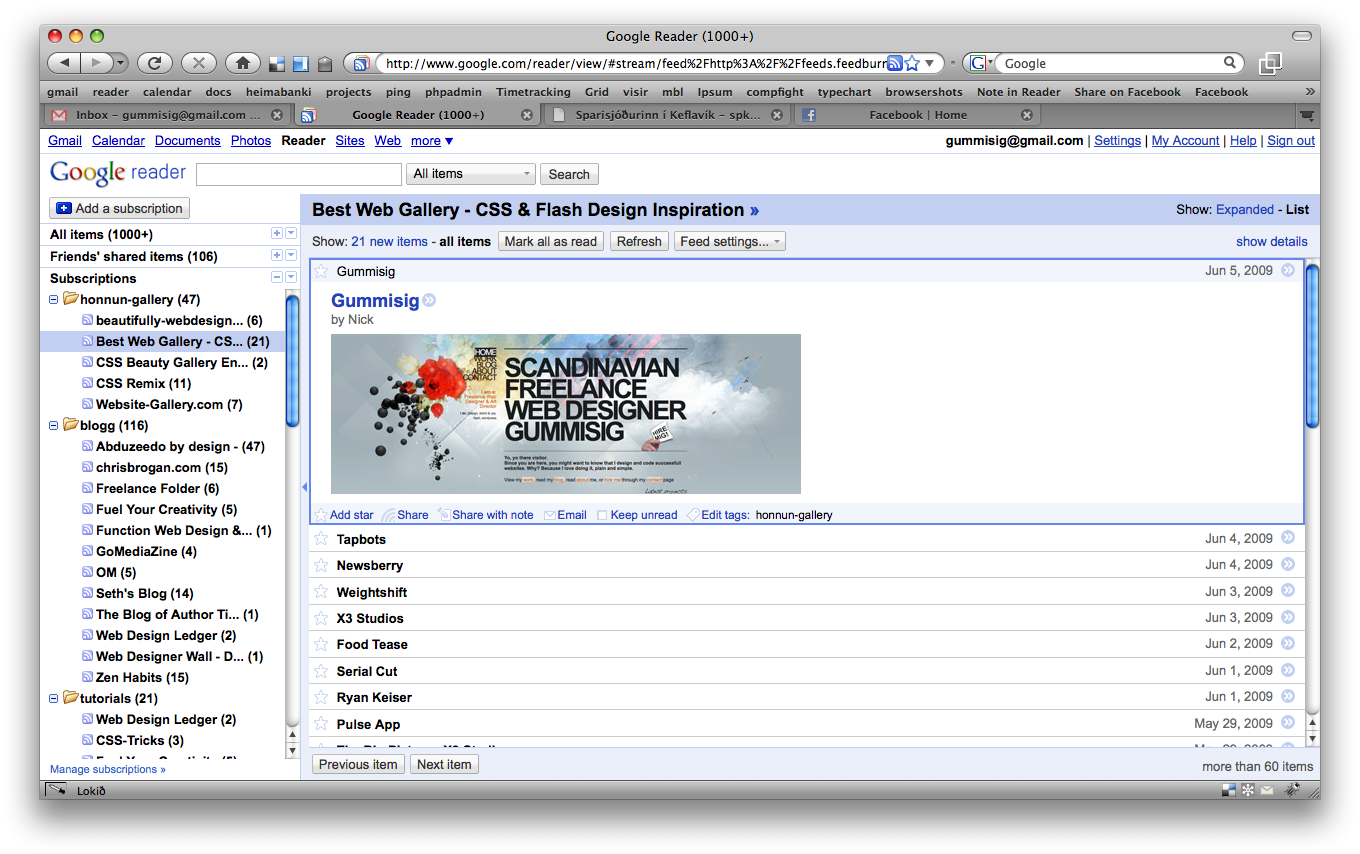The height and width of the screenshot is (854, 1360).
Task: Open Tapbots original page via arrow icon
Action: tap(1288, 538)
